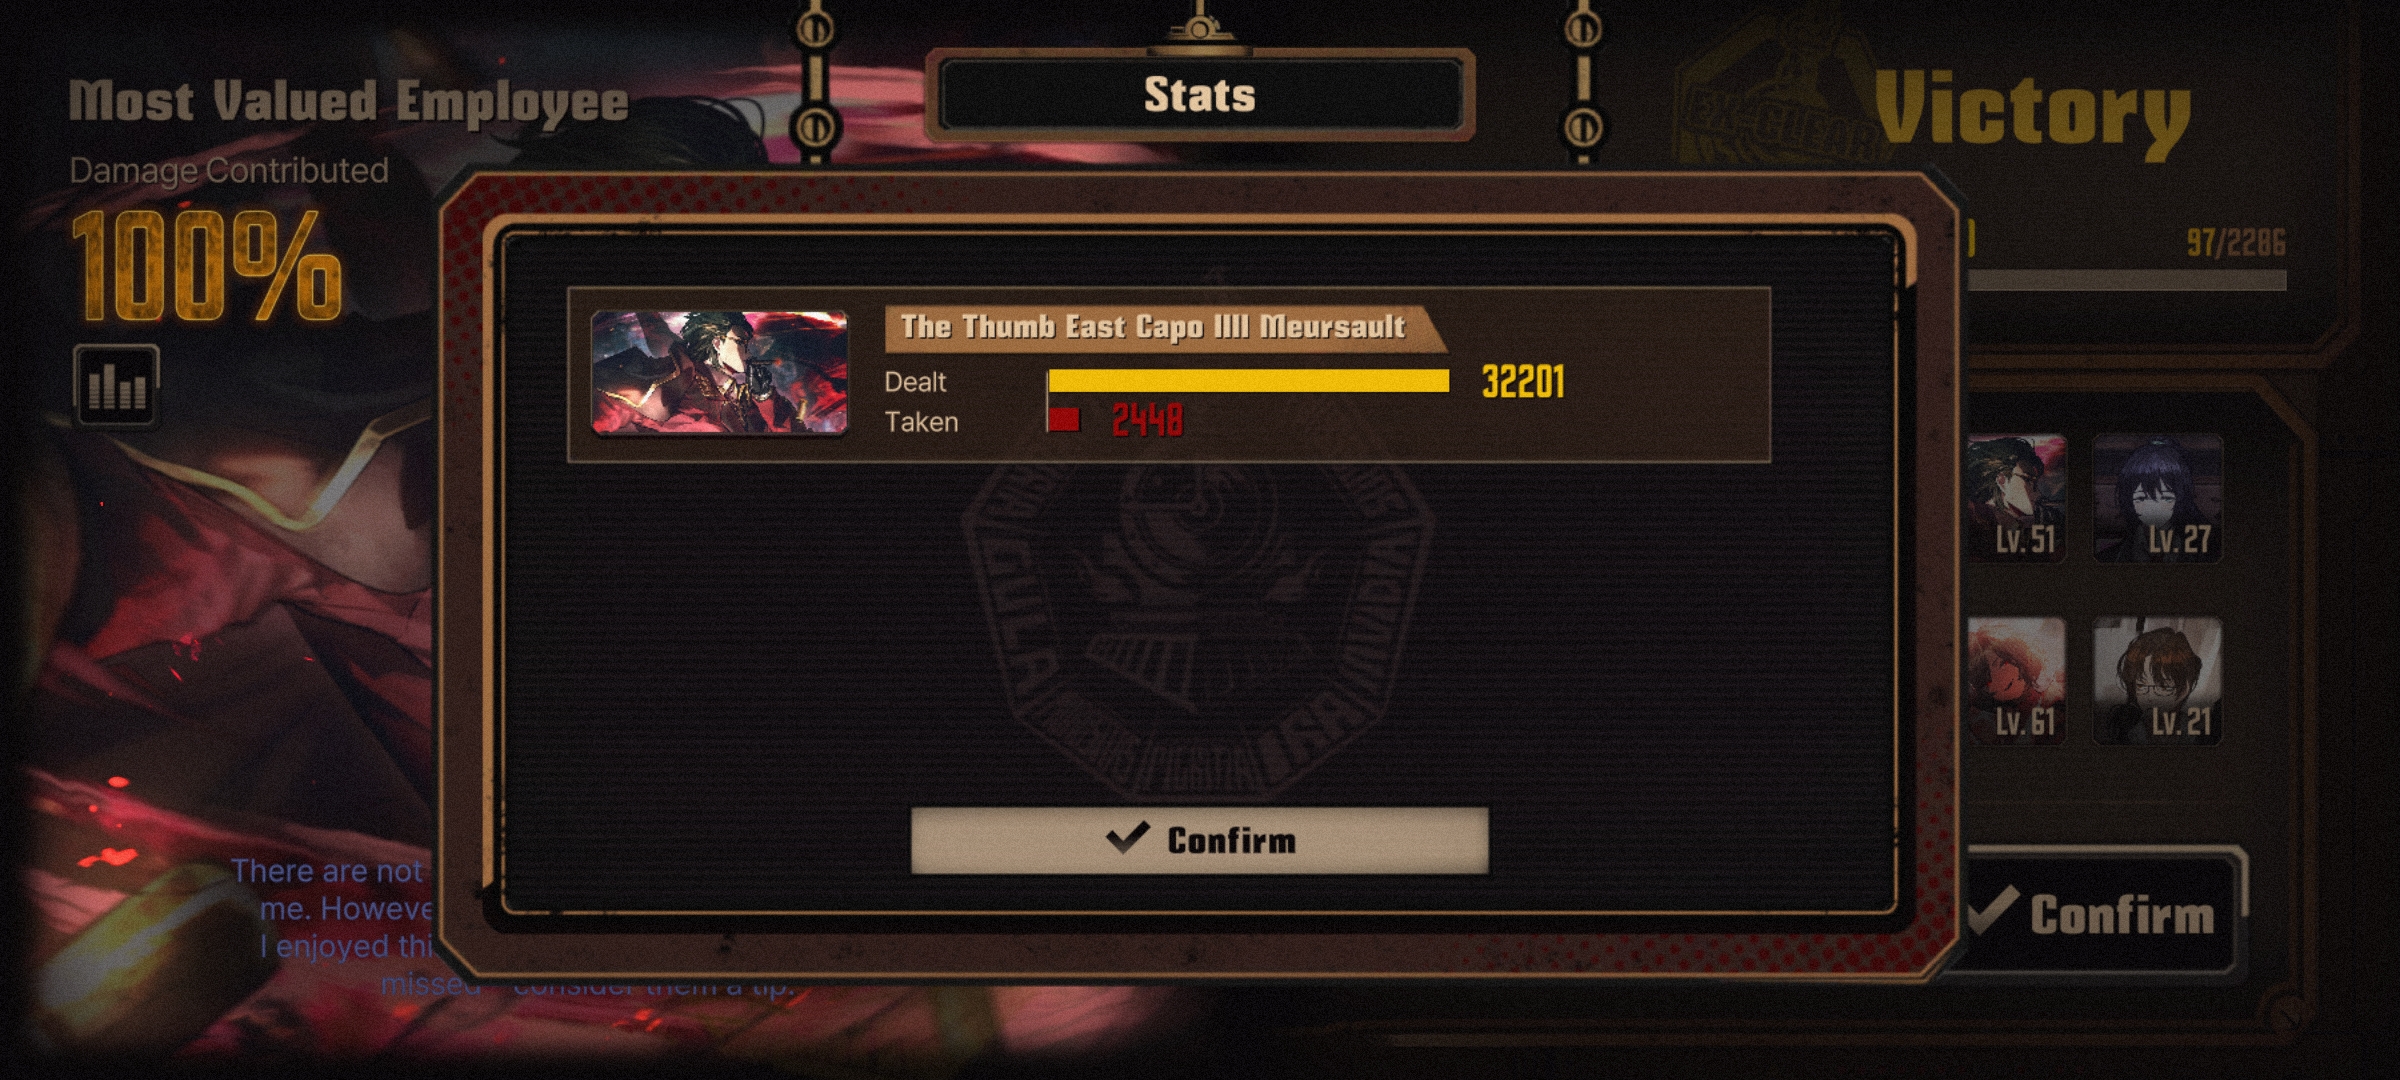Click the 100% damage contributed figure

[207, 267]
